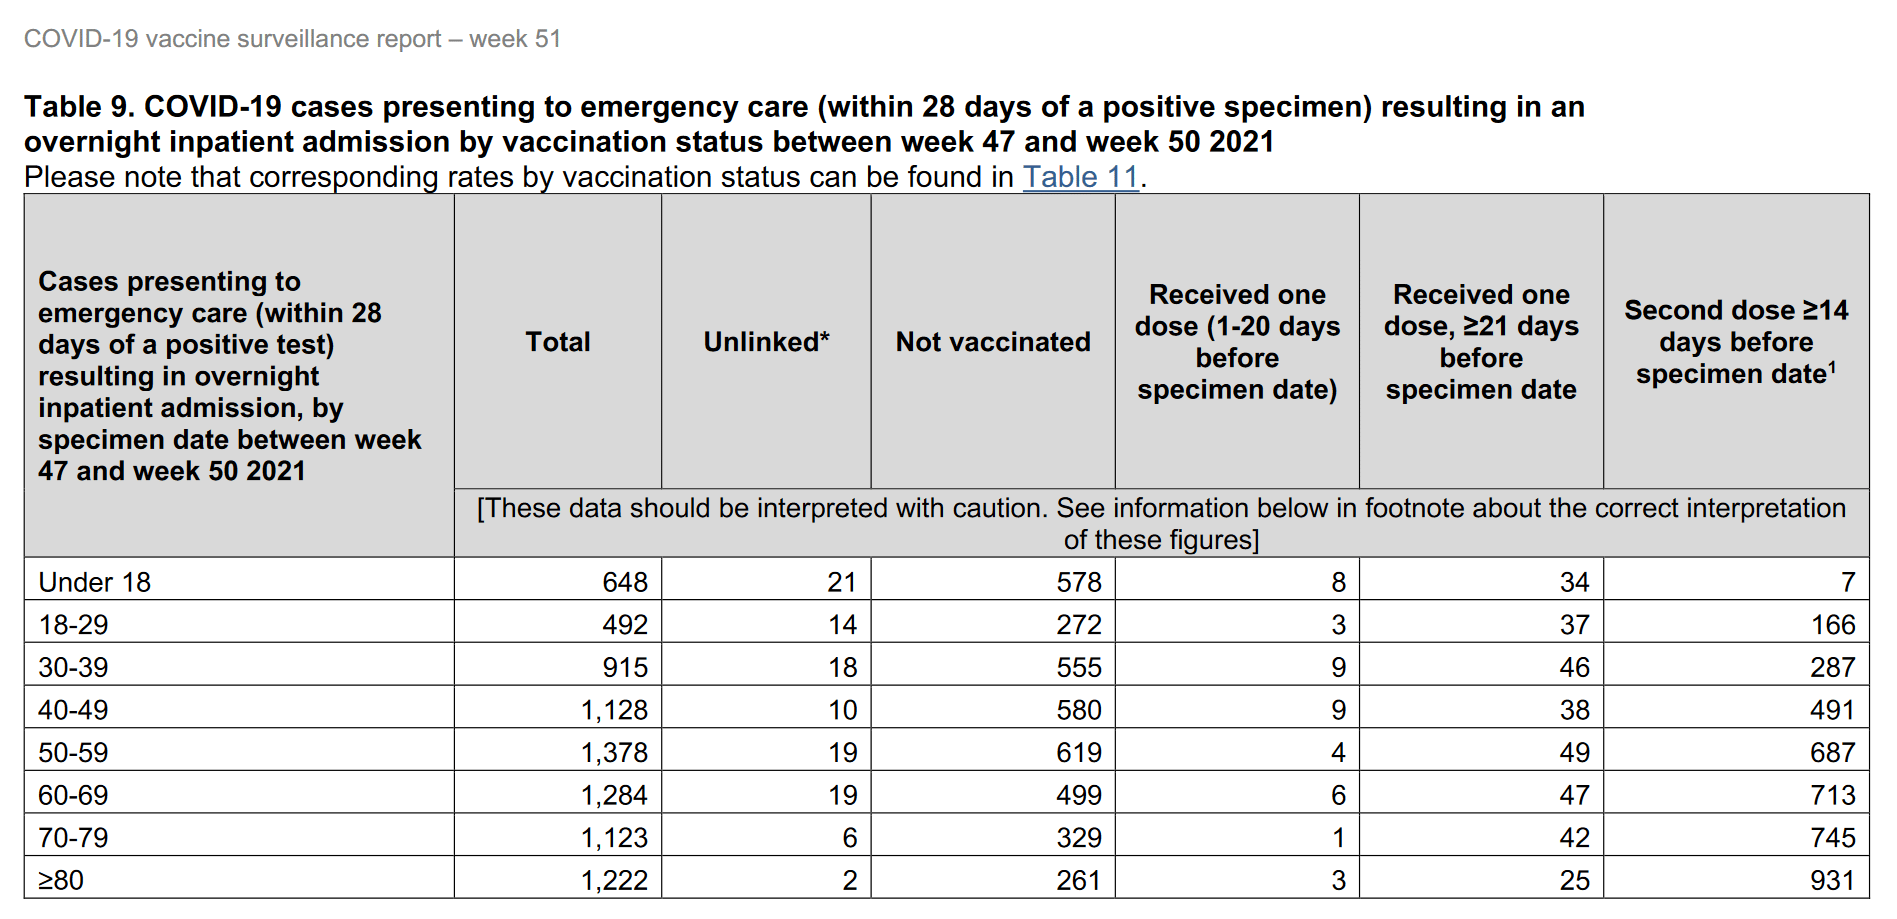Open the Table 11 hyperlink
Image resolution: width=1897 pixels, height=919 pixels.
coord(1080,177)
